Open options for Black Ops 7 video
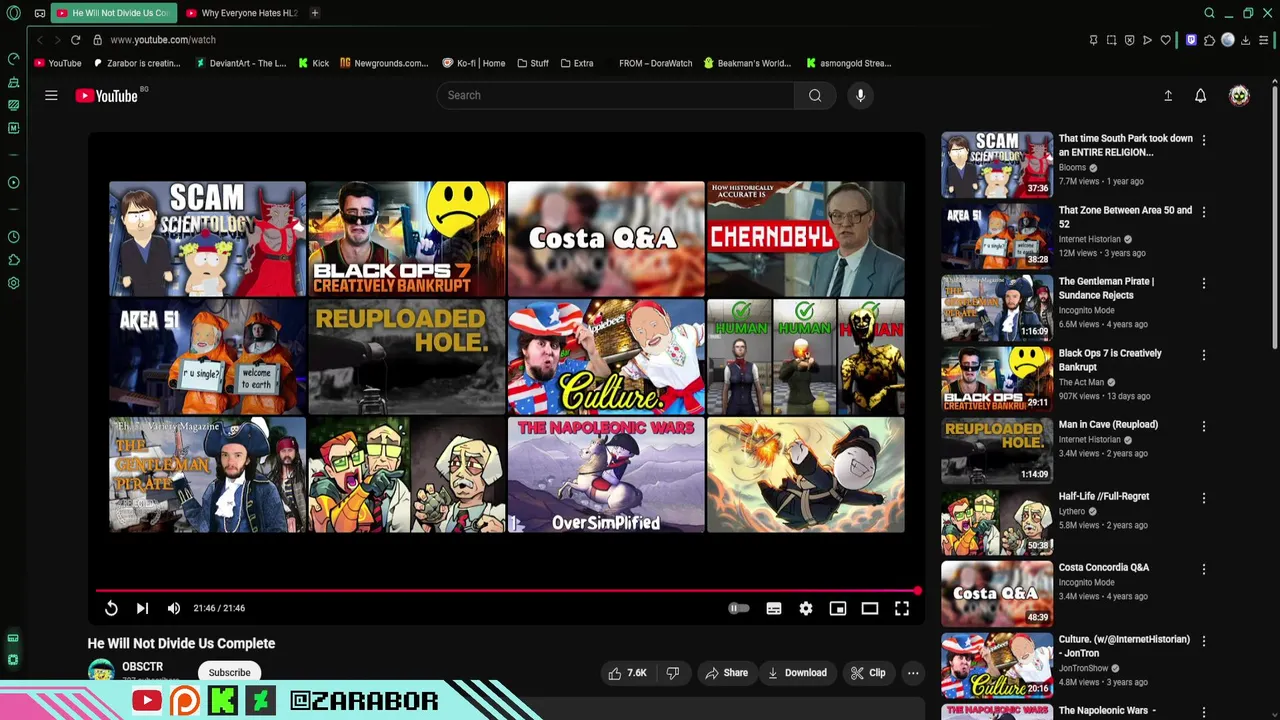1280x720 pixels. pyautogui.click(x=1204, y=355)
